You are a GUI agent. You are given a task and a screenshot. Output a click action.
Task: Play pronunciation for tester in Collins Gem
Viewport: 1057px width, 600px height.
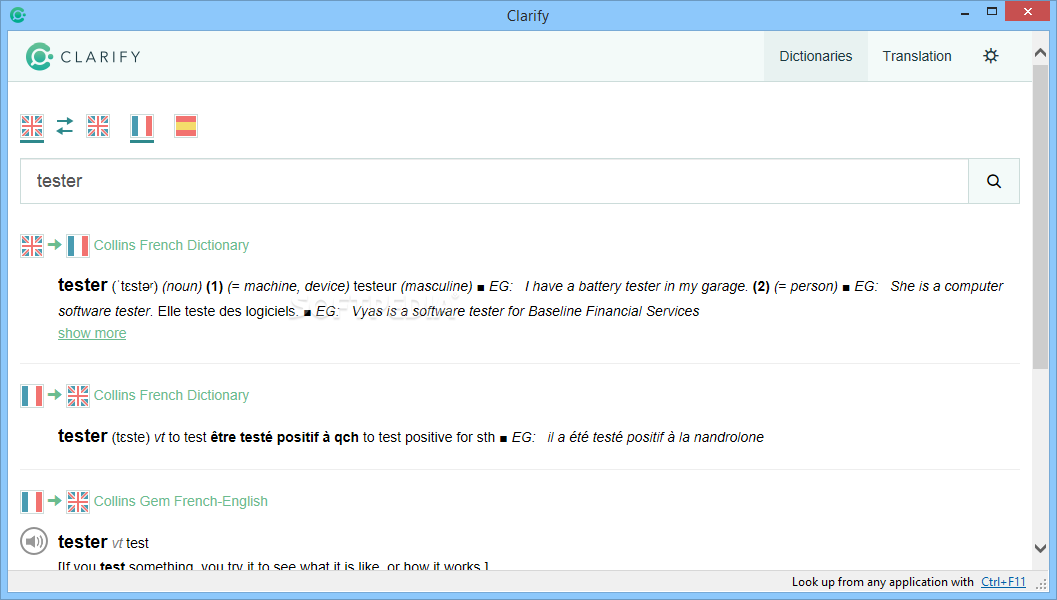pyautogui.click(x=34, y=541)
